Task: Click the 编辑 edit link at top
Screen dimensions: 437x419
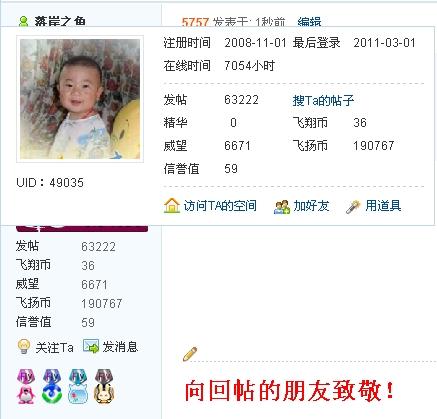Action: (x=309, y=22)
